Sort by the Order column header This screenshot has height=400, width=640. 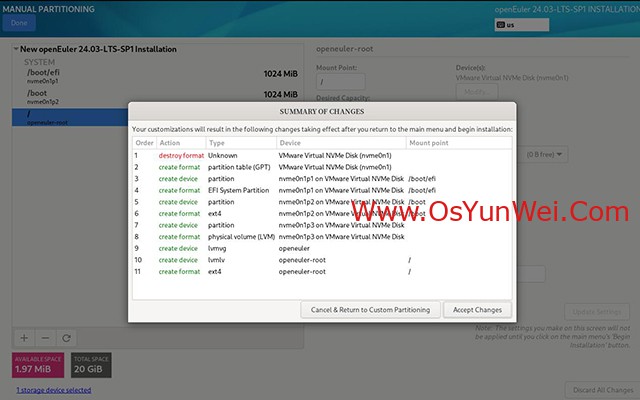(144, 143)
